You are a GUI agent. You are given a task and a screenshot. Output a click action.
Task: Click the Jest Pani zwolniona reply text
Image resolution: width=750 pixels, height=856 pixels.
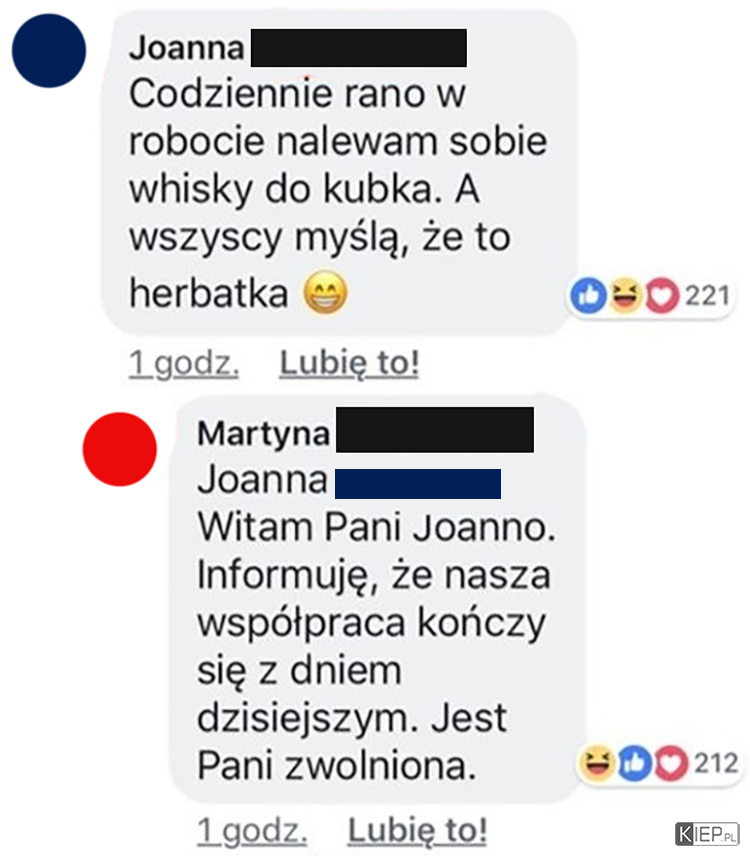[x=352, y=742]
